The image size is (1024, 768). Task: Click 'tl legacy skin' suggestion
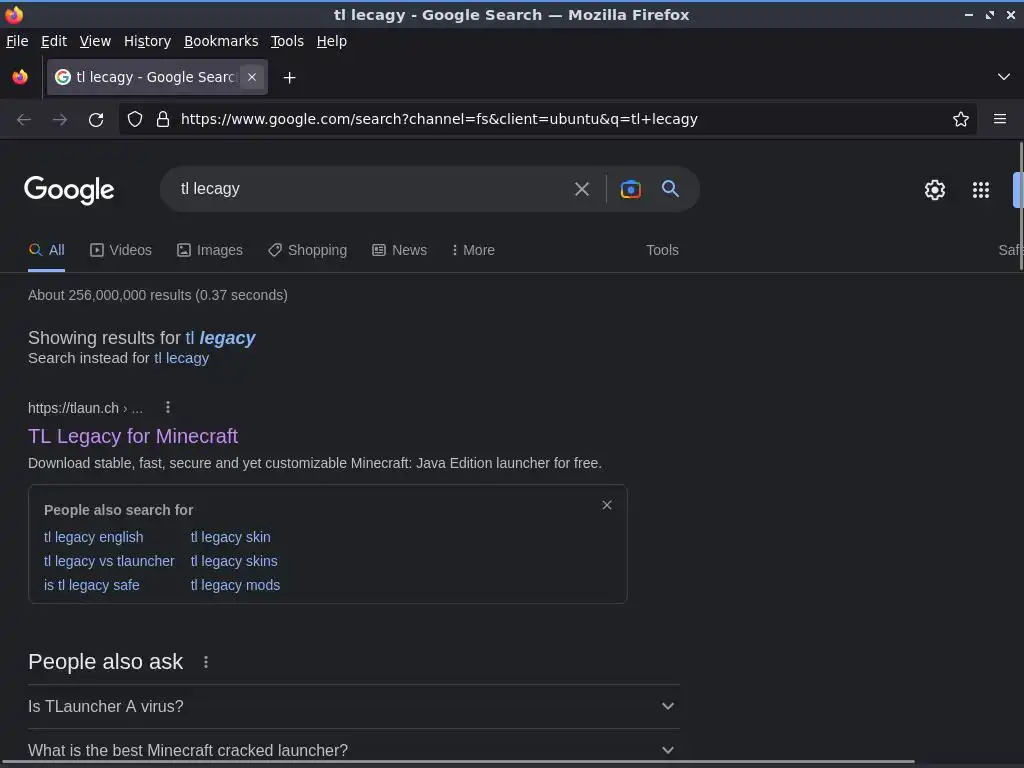click(231, 537)
